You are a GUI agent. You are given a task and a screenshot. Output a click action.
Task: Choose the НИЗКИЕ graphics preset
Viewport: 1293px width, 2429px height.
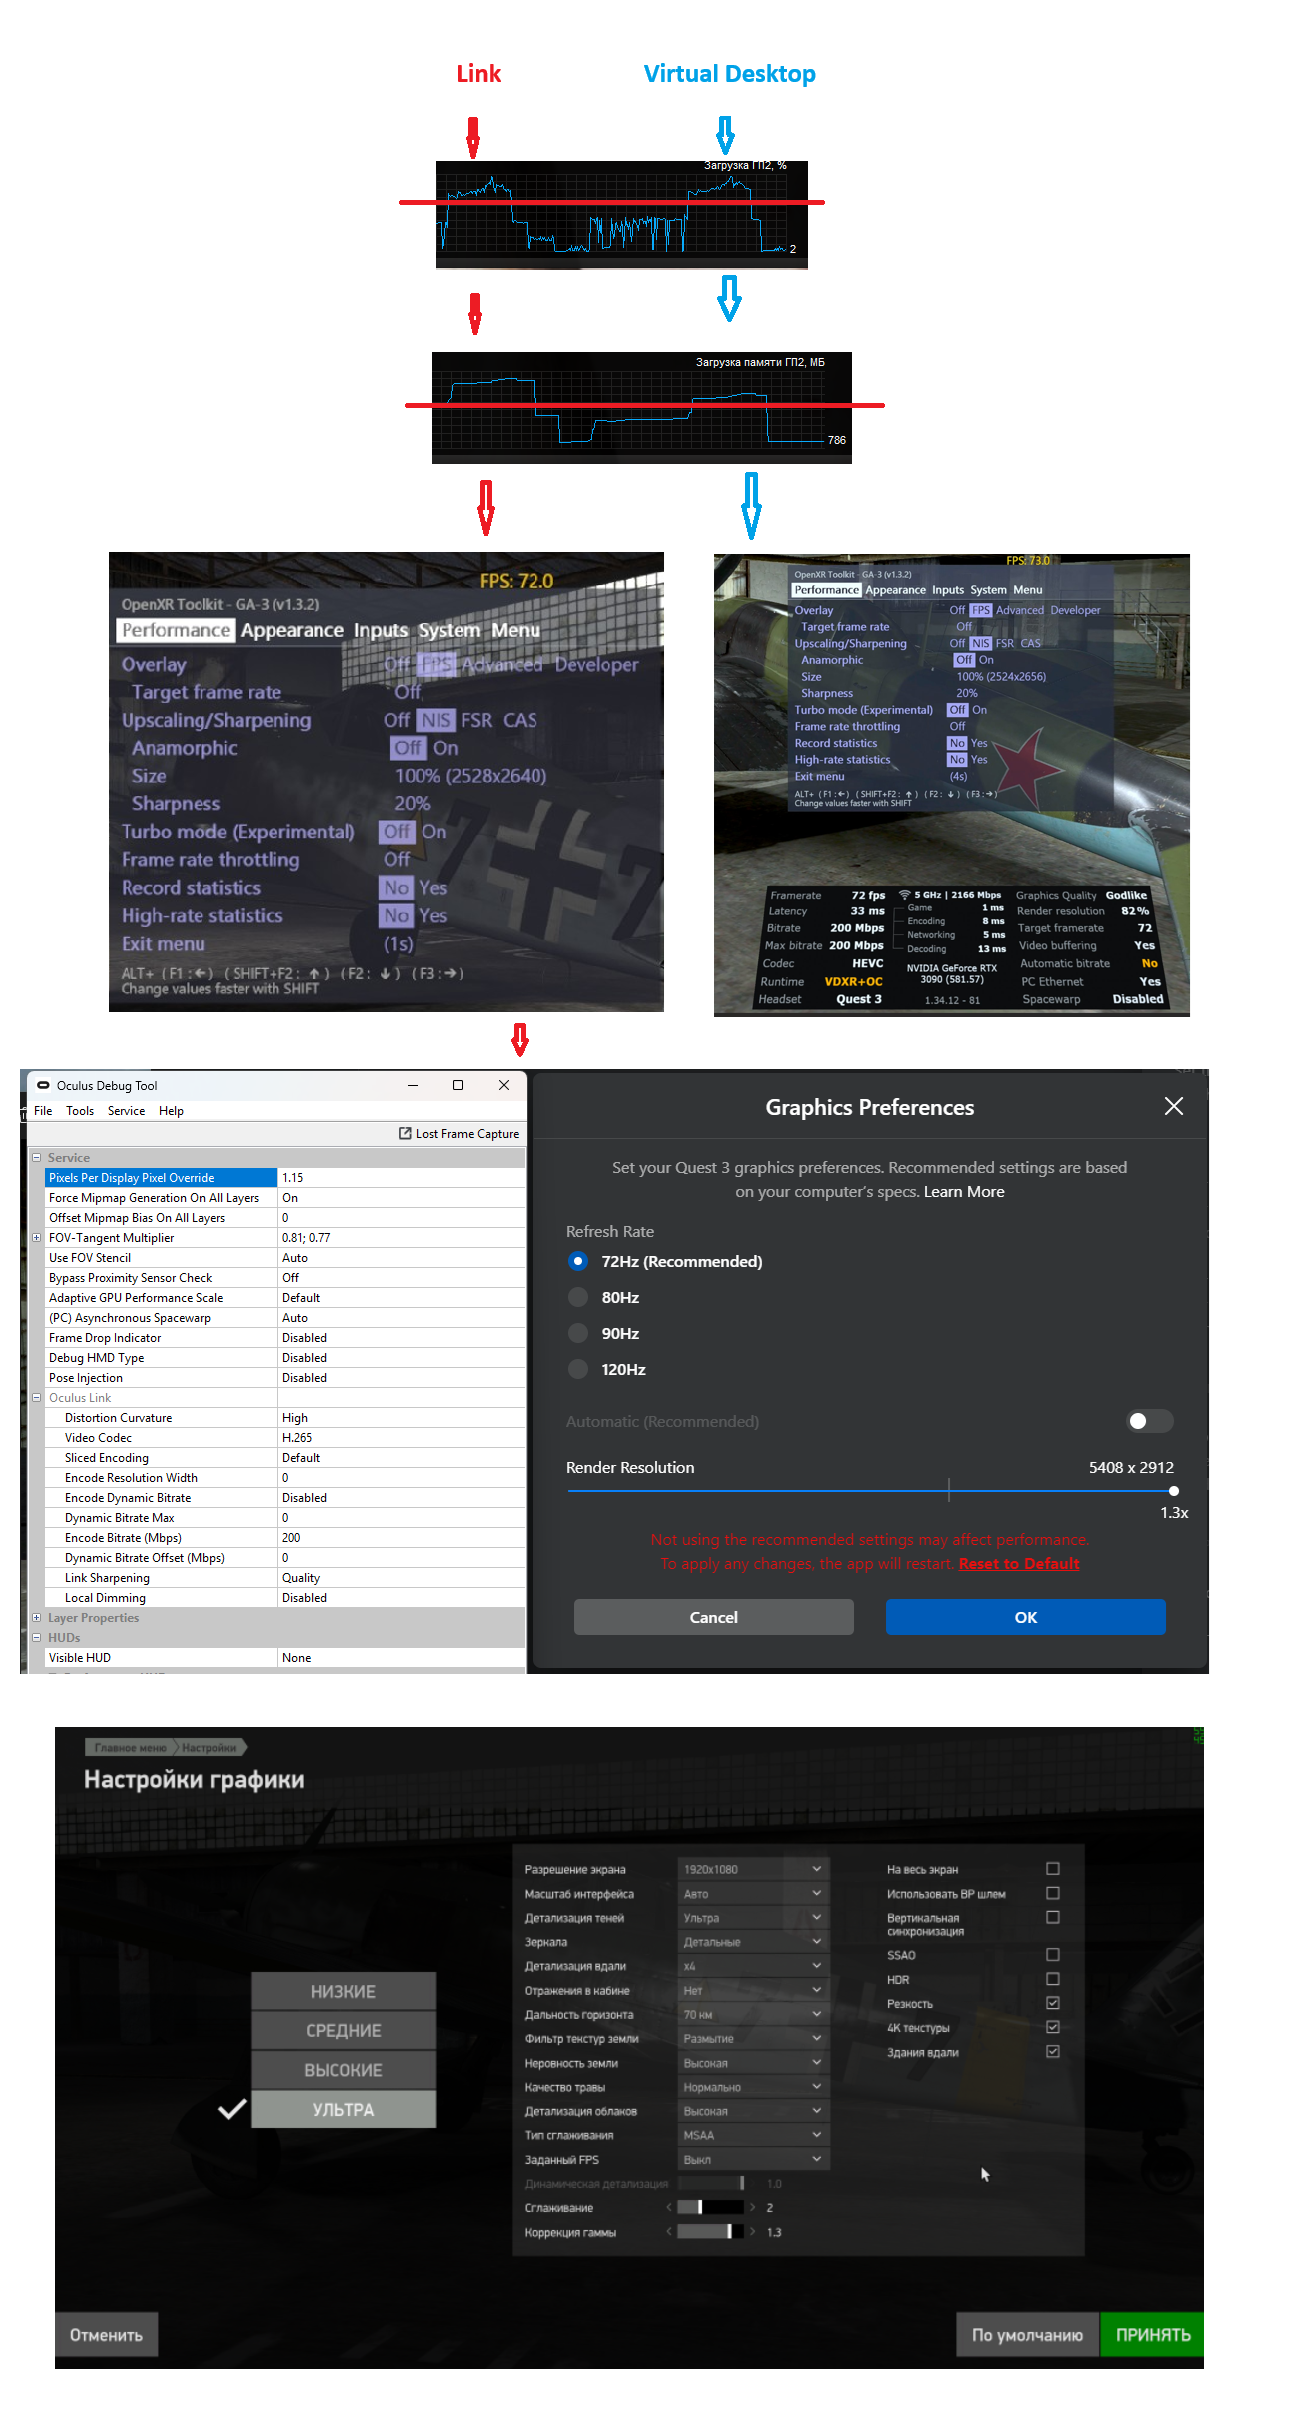coord(343,1991)
